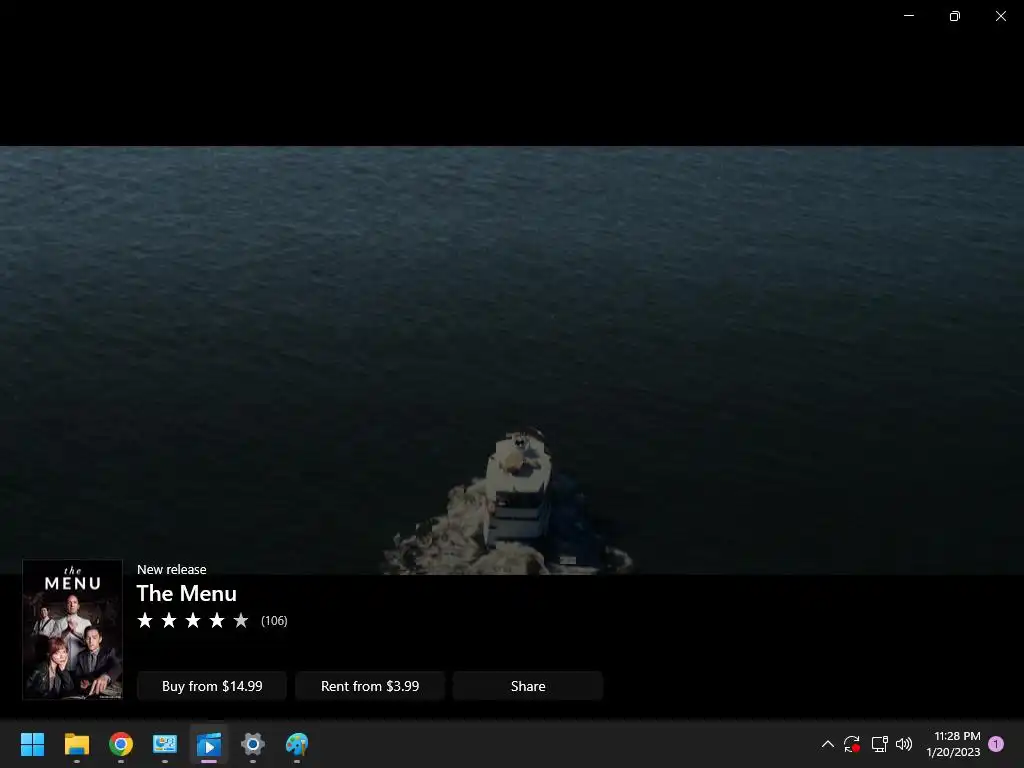This screenshot has width=1024, height=768.
Task: Expand hidden system tray icons chevron
Action: (x=827, y=744)
